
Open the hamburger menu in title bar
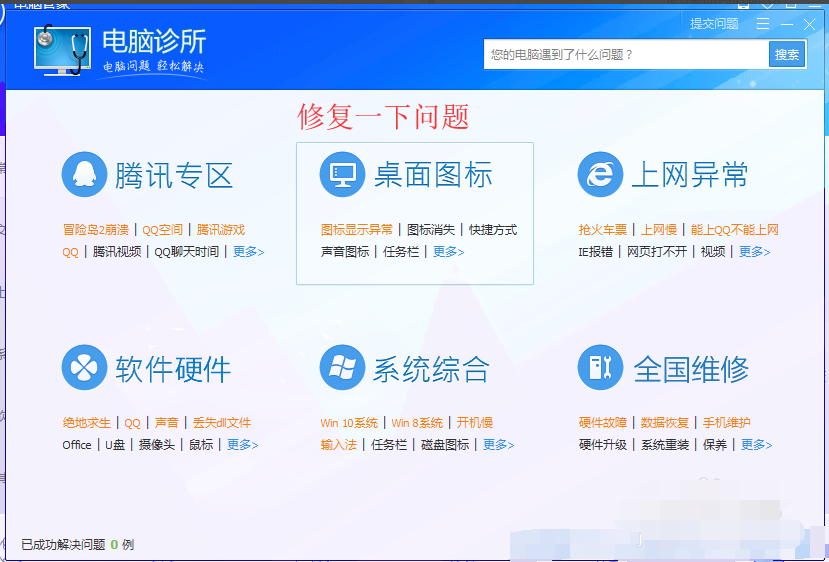pyautogui.click(x=763, y=24)
